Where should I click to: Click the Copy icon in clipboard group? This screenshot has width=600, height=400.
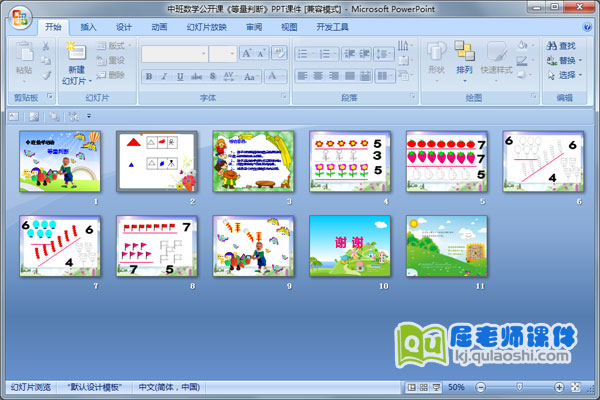pyautogui.click(x=46, y=60)
